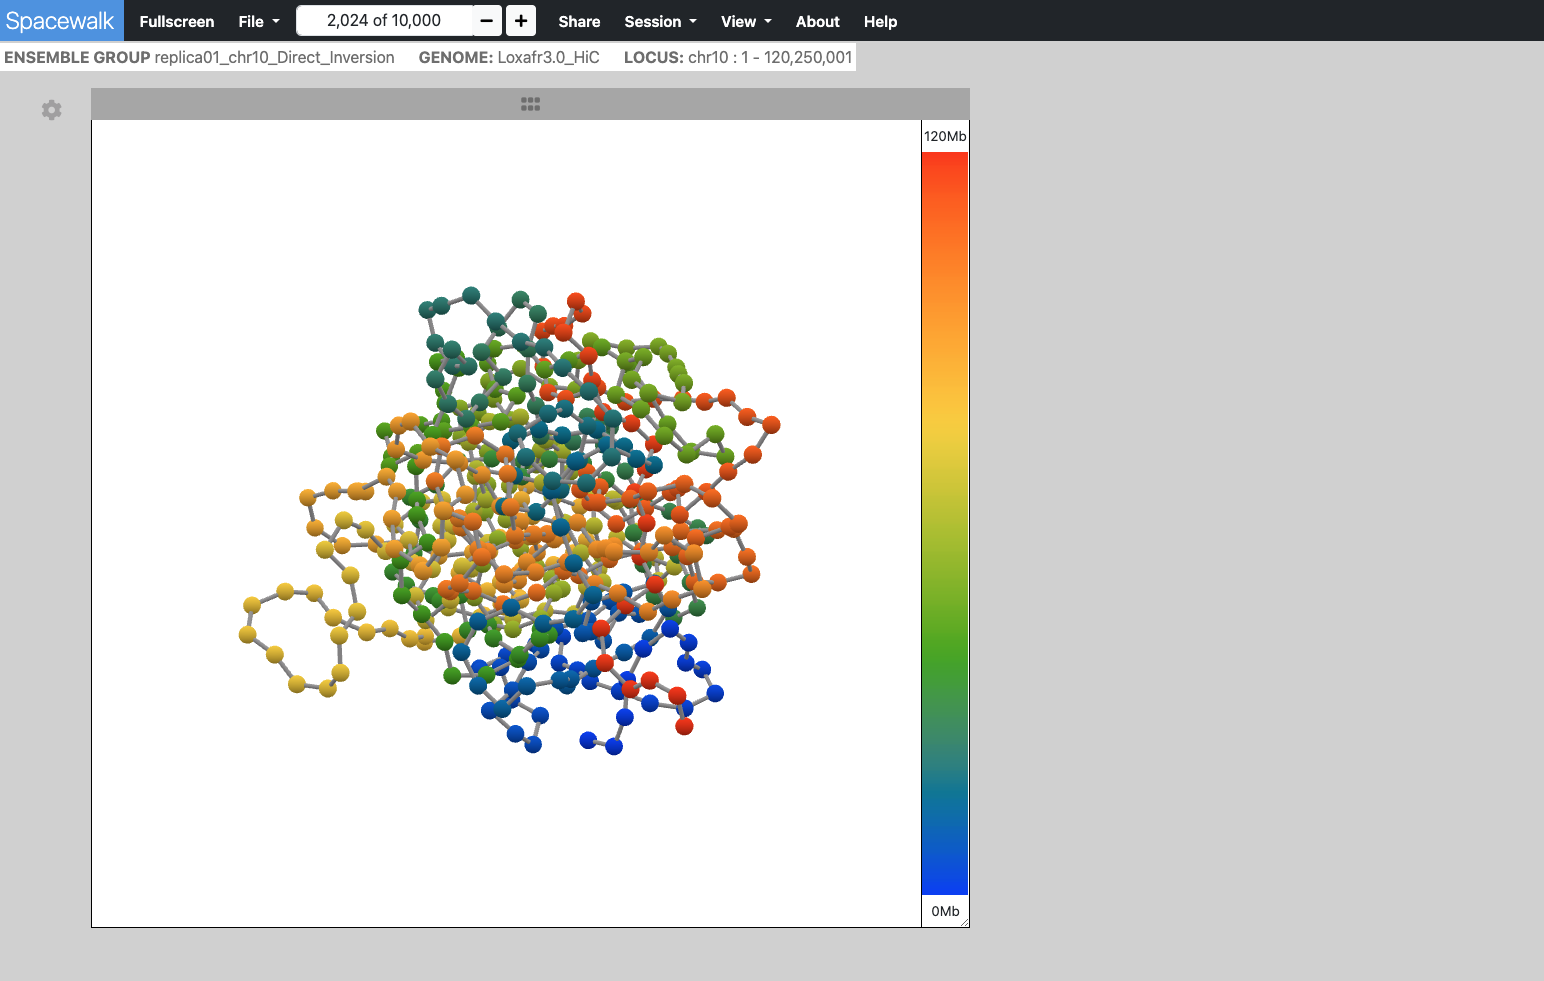This screenshot has width=1544, height=981.
Task: Open the View dropdown menu
Action: 746,21
